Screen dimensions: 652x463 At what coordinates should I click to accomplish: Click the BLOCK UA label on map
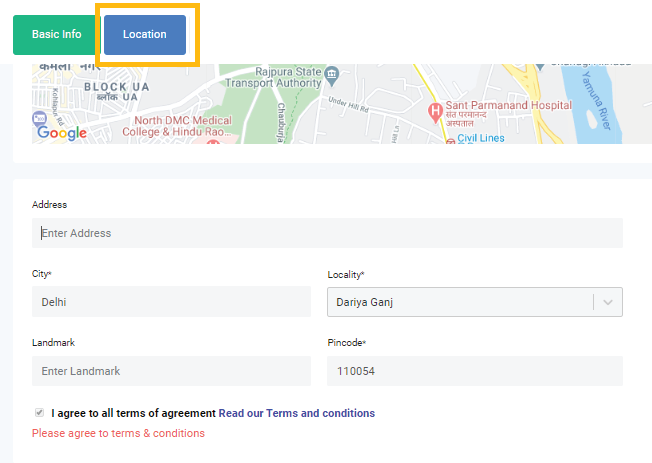(116, 87)
